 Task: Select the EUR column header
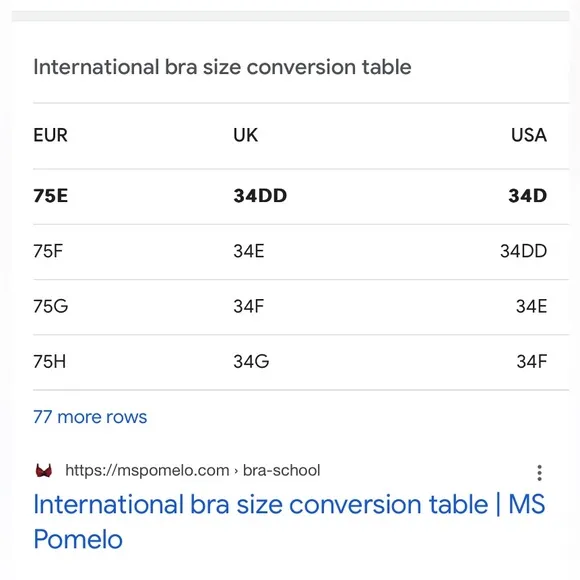50,135
